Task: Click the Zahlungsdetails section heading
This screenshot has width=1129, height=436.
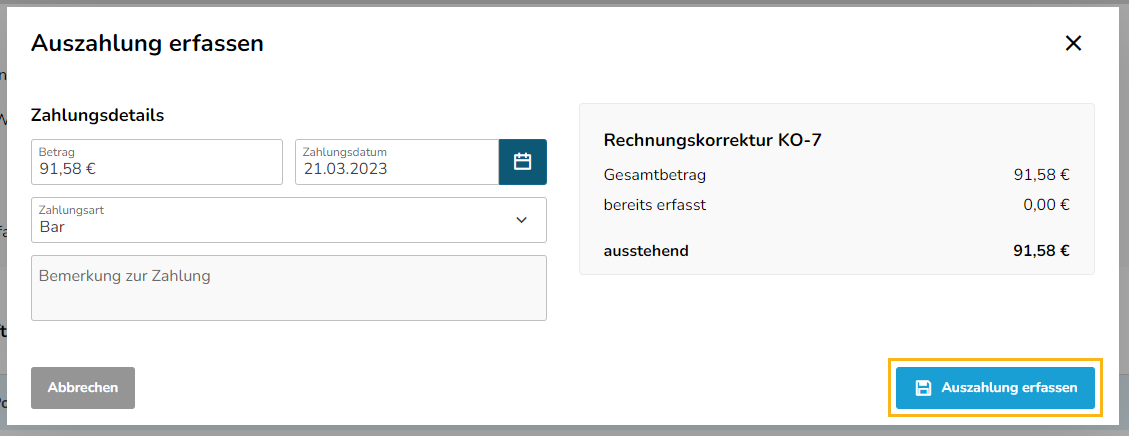Action: tap(97, 115)
